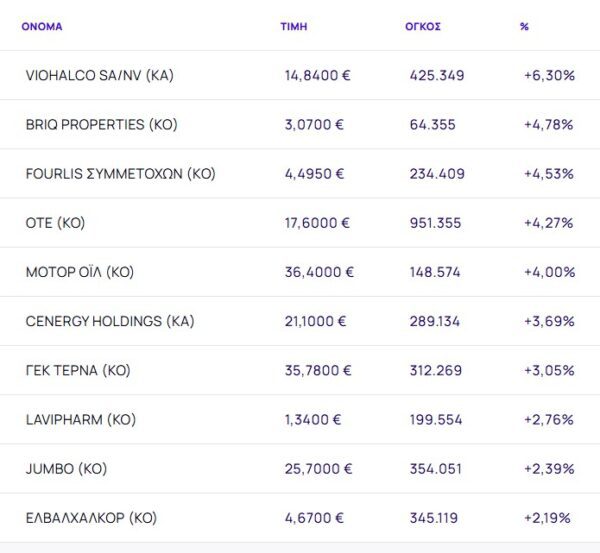This screenshot has width=600, height=553.
Task: Click the +6,30% change for VIOHALCO
Action: [549, 75]
